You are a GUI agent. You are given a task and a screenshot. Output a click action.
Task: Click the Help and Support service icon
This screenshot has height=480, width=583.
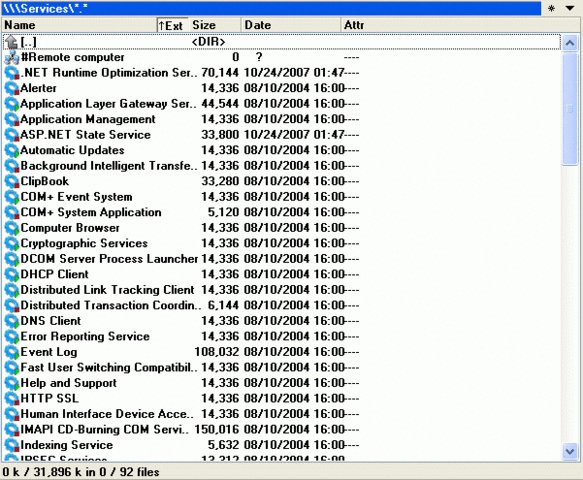12,383
